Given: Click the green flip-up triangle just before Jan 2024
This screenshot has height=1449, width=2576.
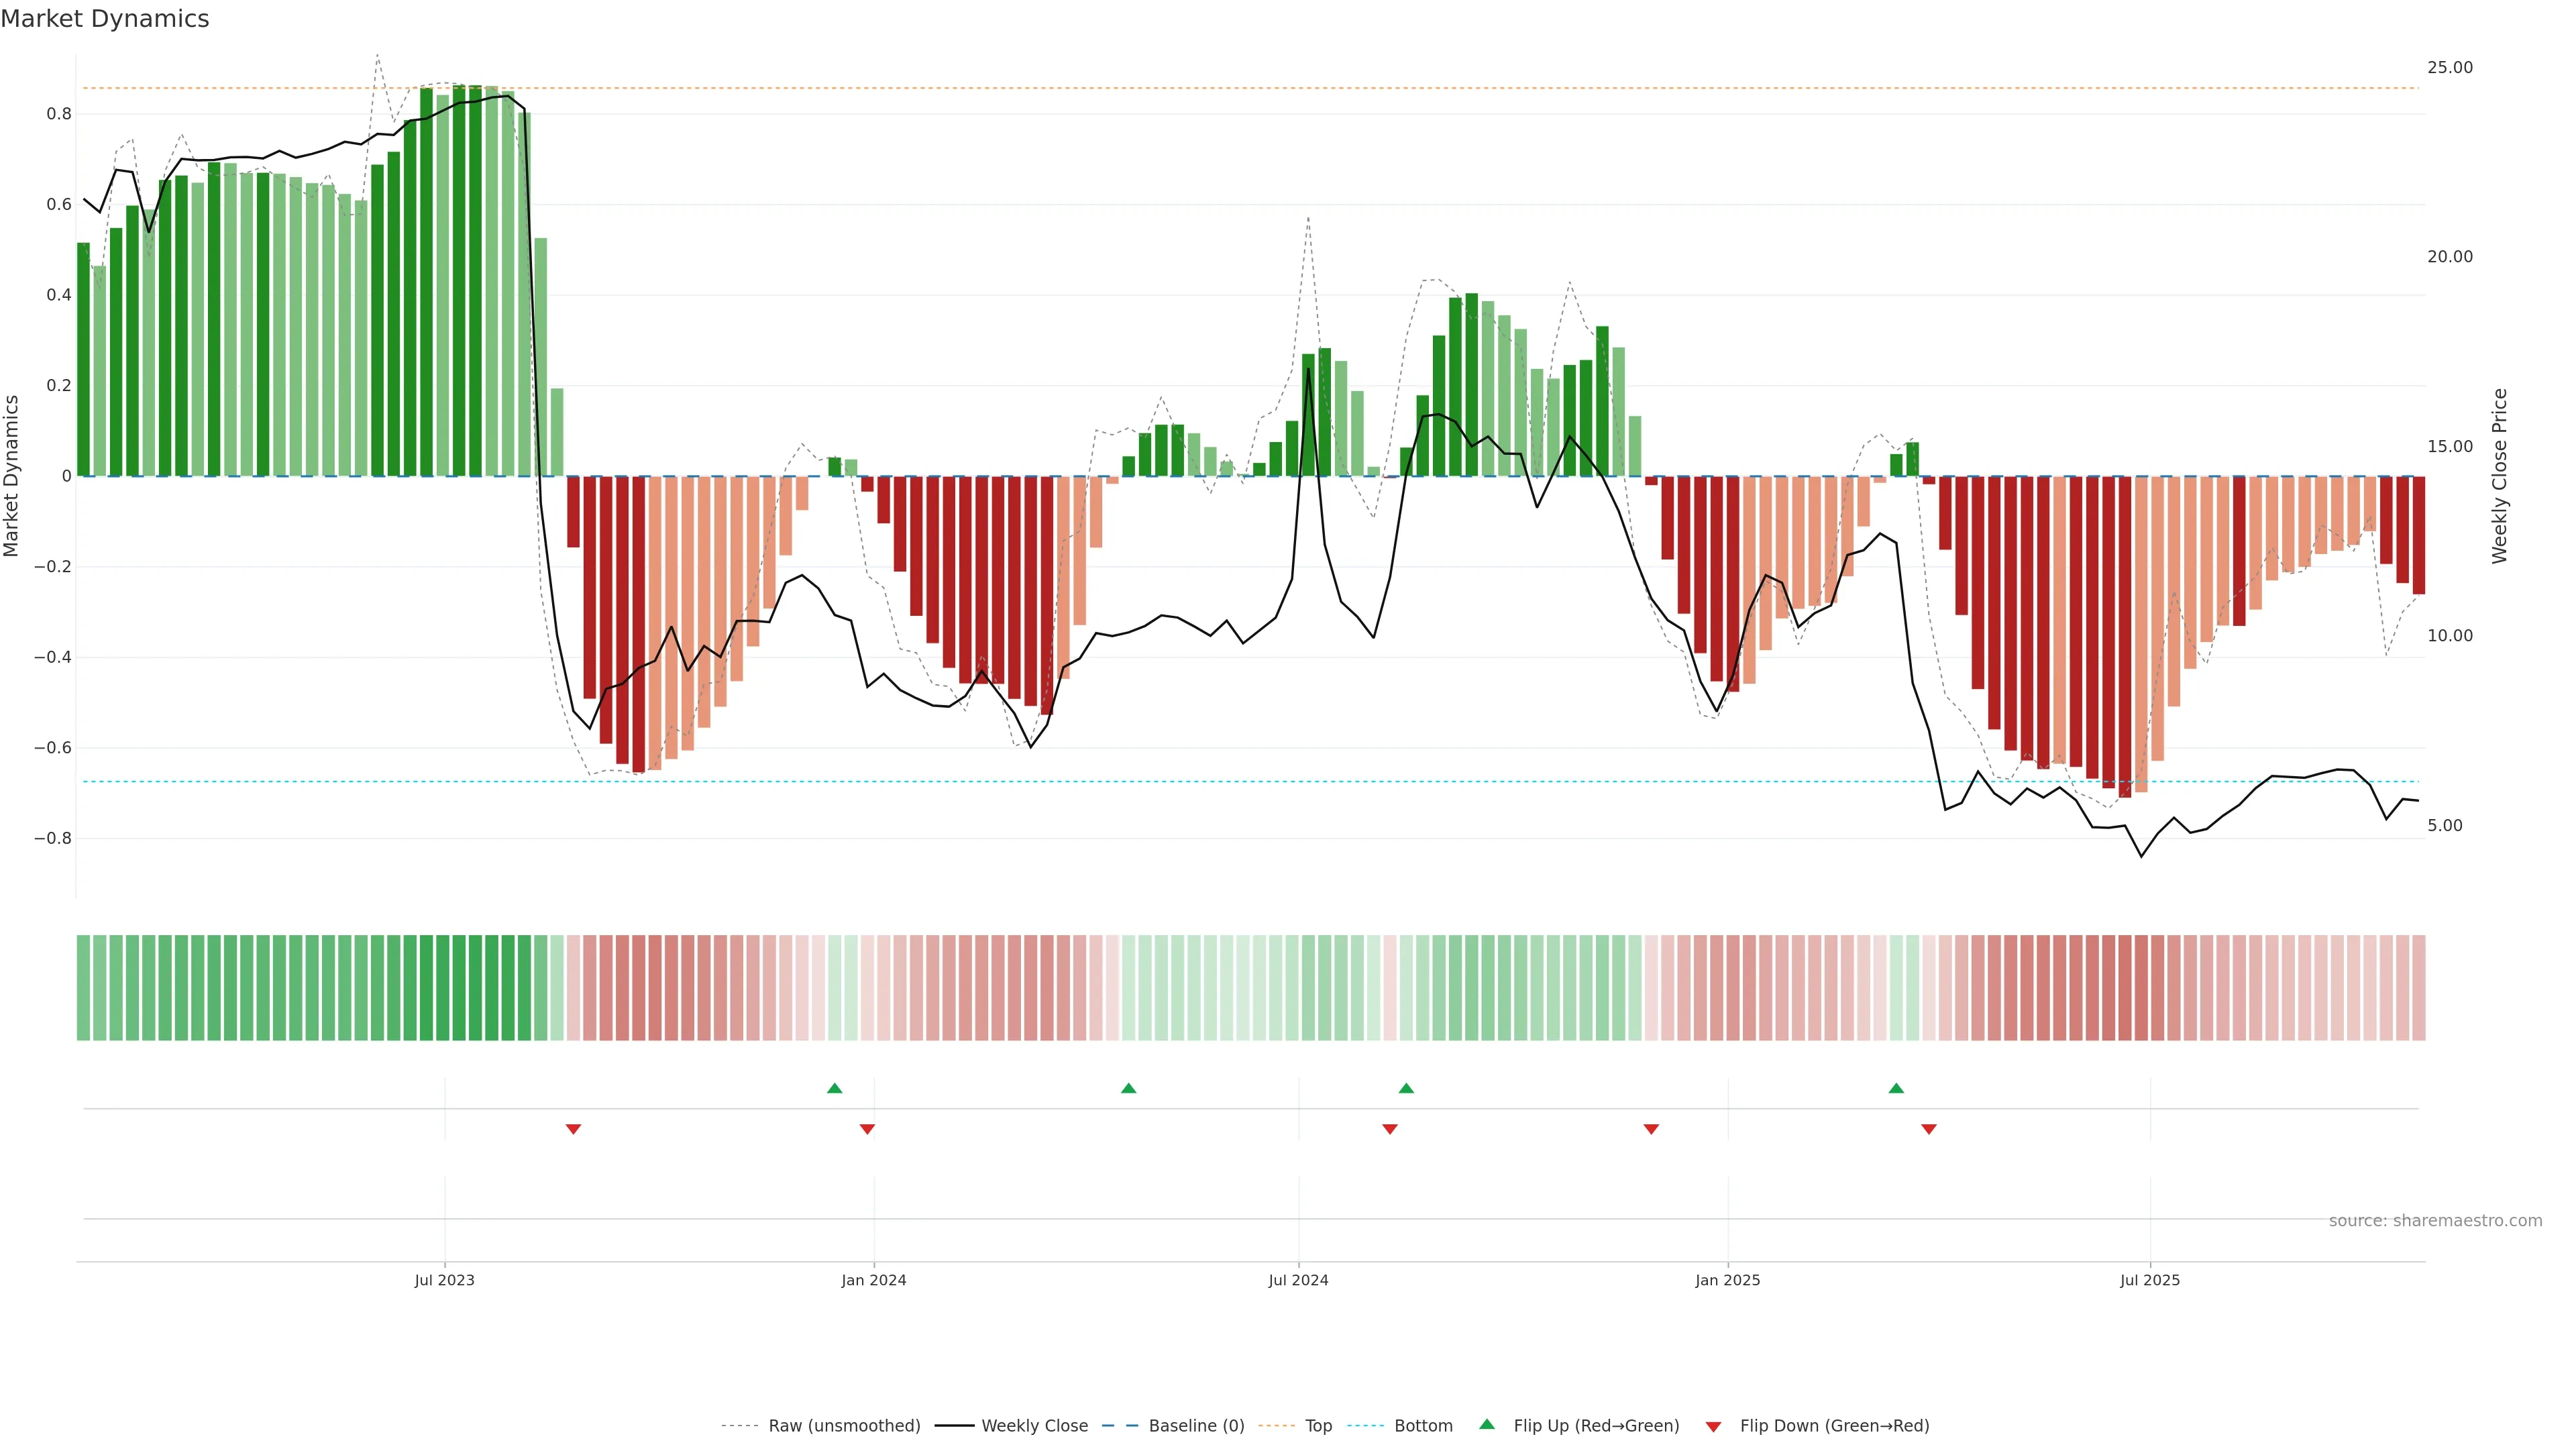Looking at the screenshot, I should 834,1088.
